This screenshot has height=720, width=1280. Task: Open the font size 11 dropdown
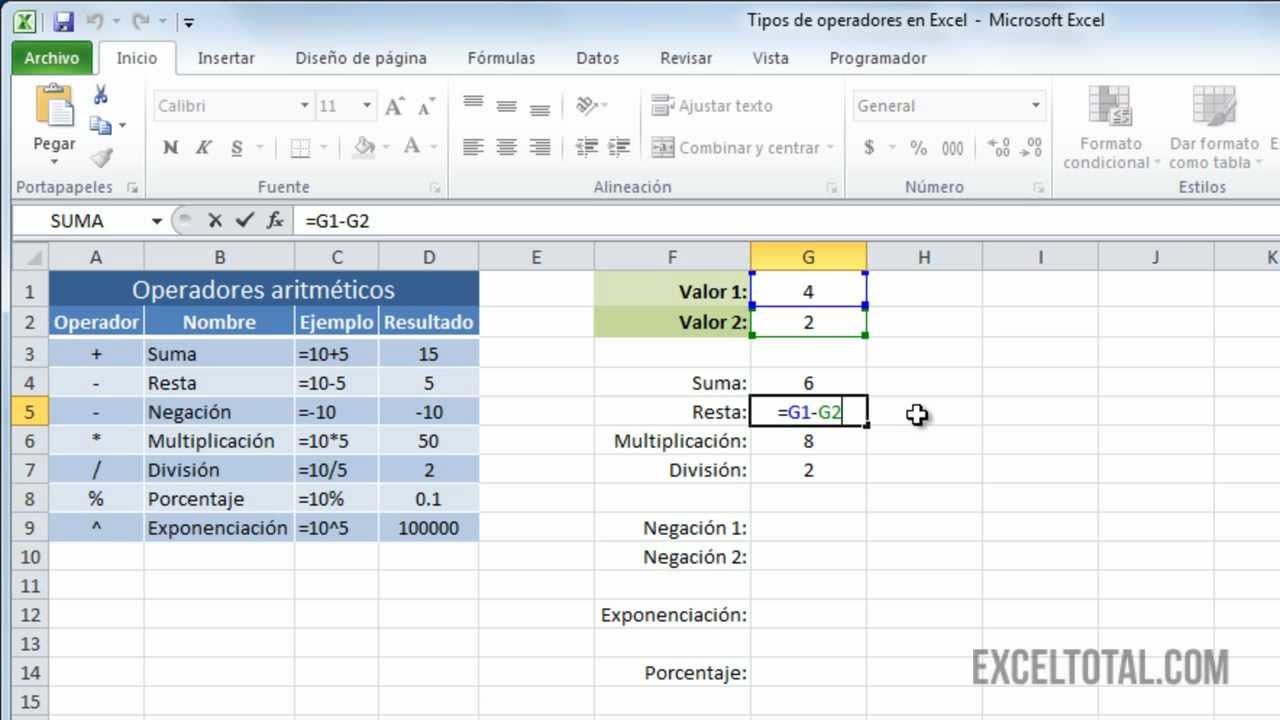(x=367, y=106)
